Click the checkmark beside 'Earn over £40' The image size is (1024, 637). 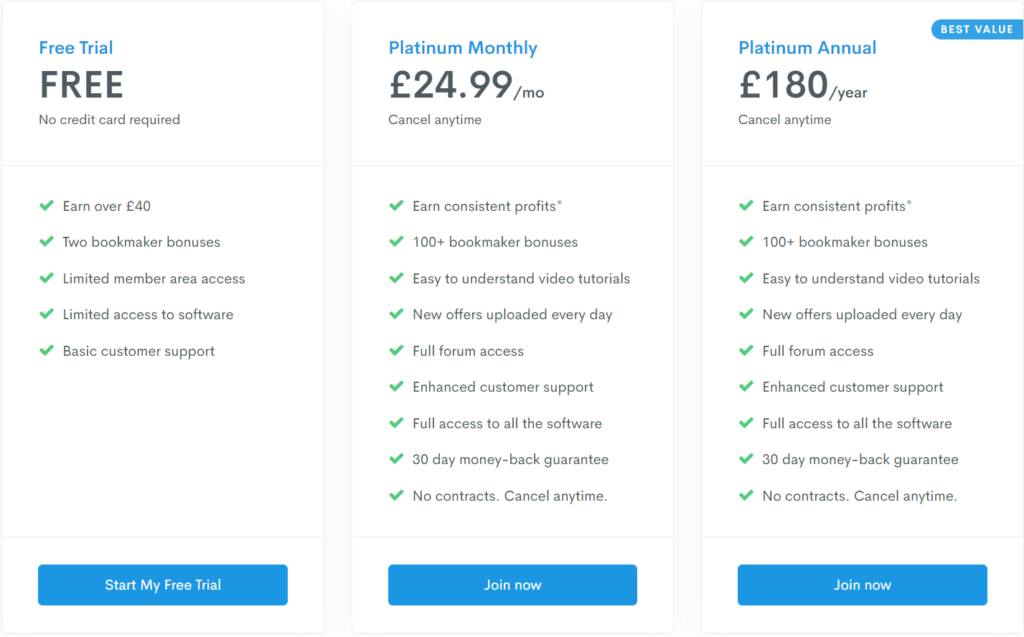pos(46,205)
